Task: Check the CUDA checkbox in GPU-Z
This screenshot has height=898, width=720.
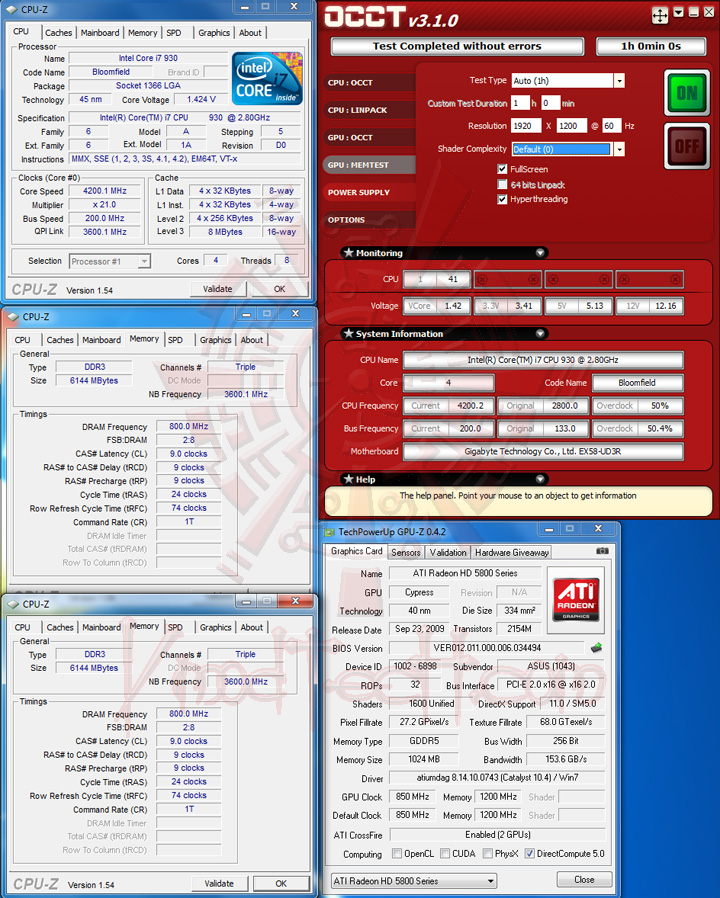Action: [444, 853]
